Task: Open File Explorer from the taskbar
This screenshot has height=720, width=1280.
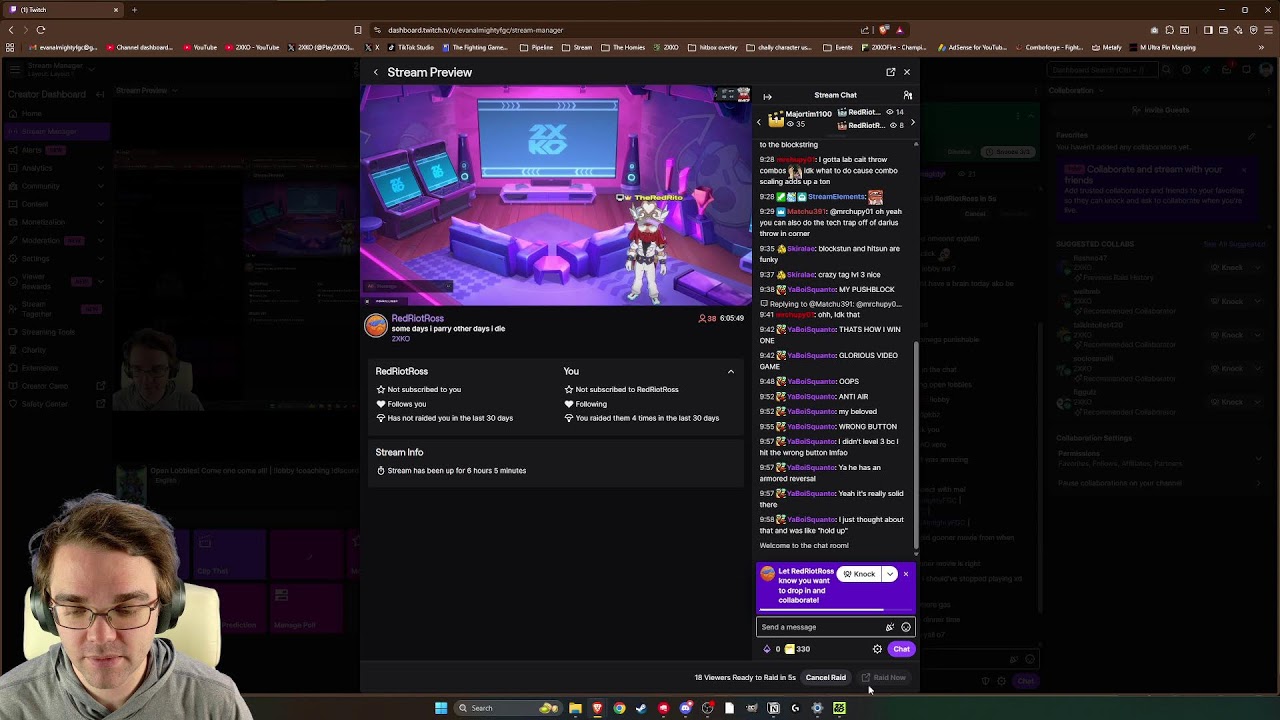Action: (x=575, y=708)
